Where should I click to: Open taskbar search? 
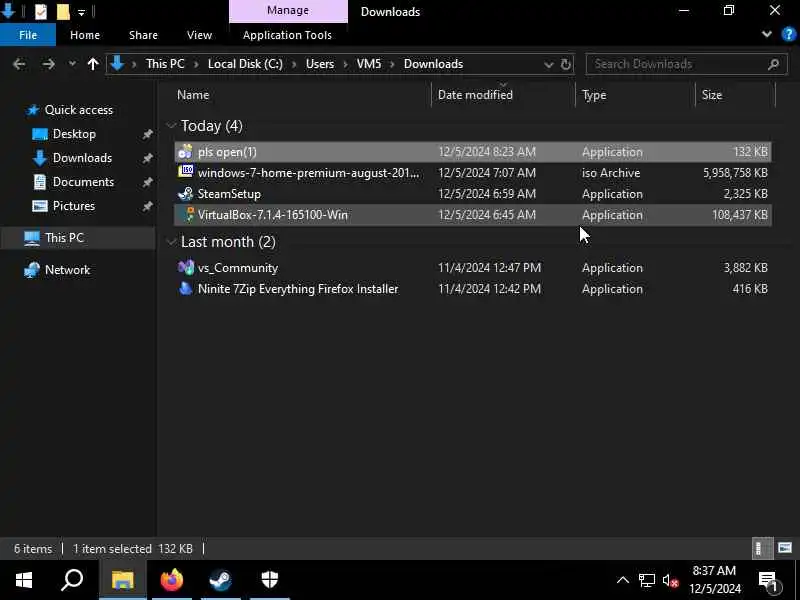[72, 580]
